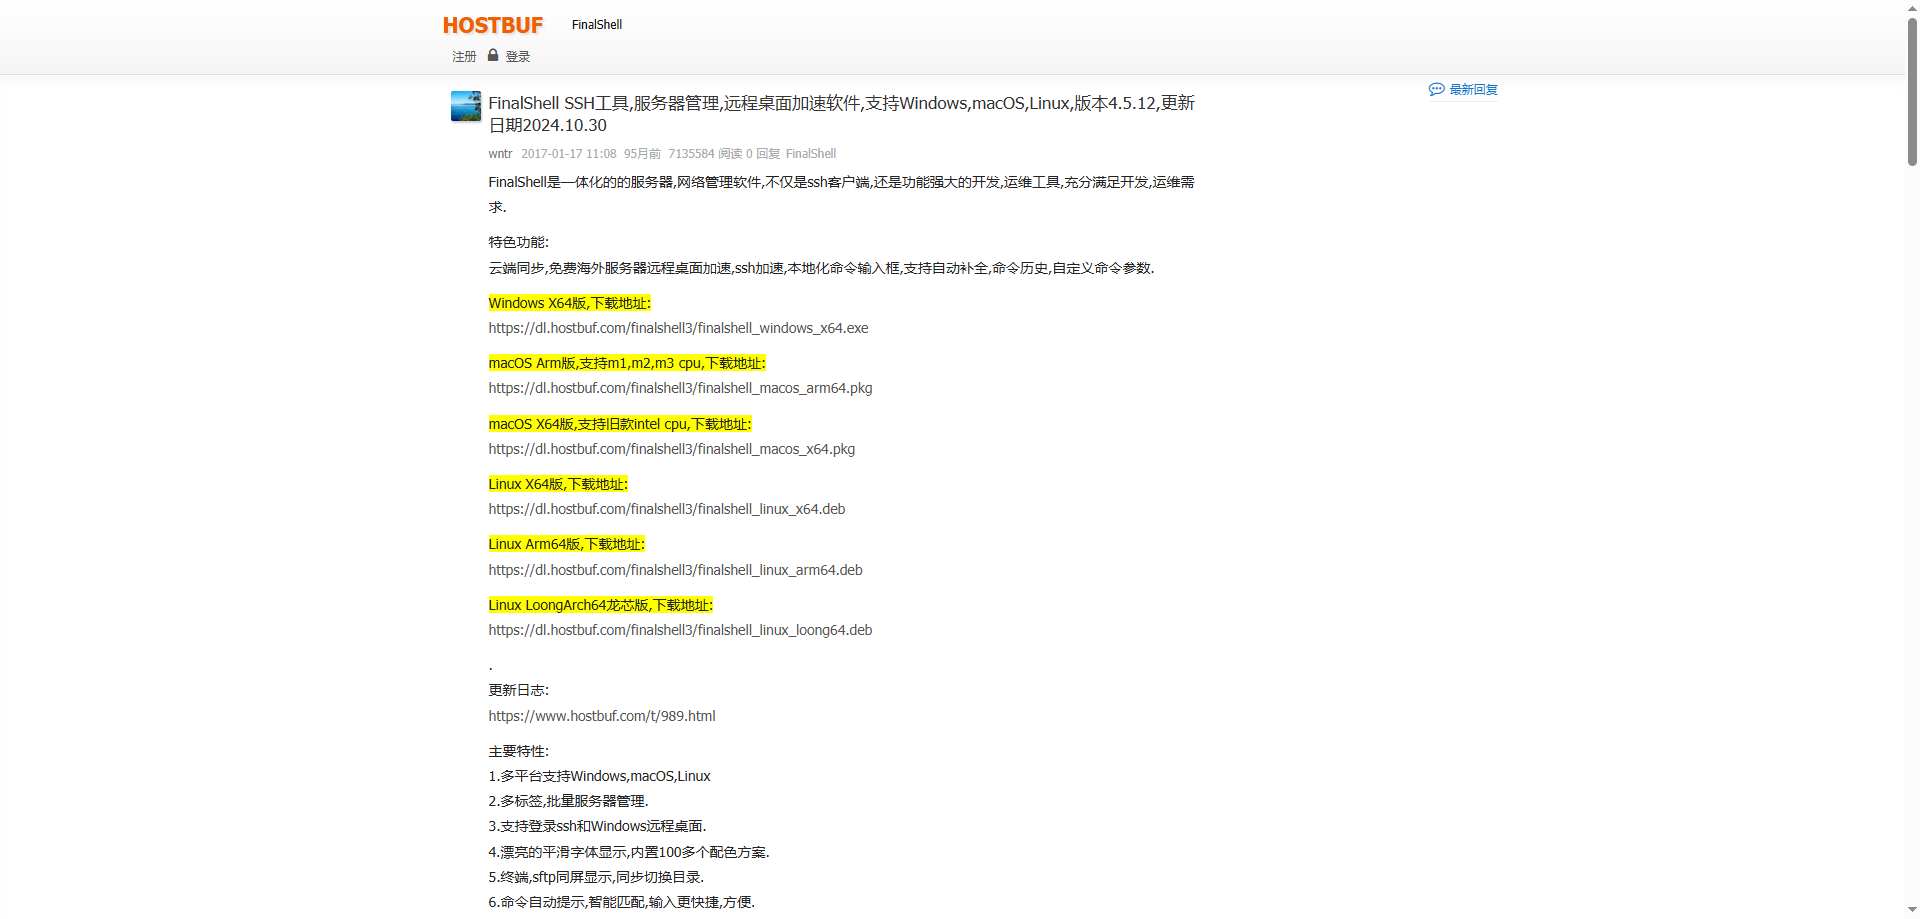Click the highlighted macOS X64版 heading
The height and width of the screenshot is (919, 1920).
pyautogui.click(x=620, y=424)
